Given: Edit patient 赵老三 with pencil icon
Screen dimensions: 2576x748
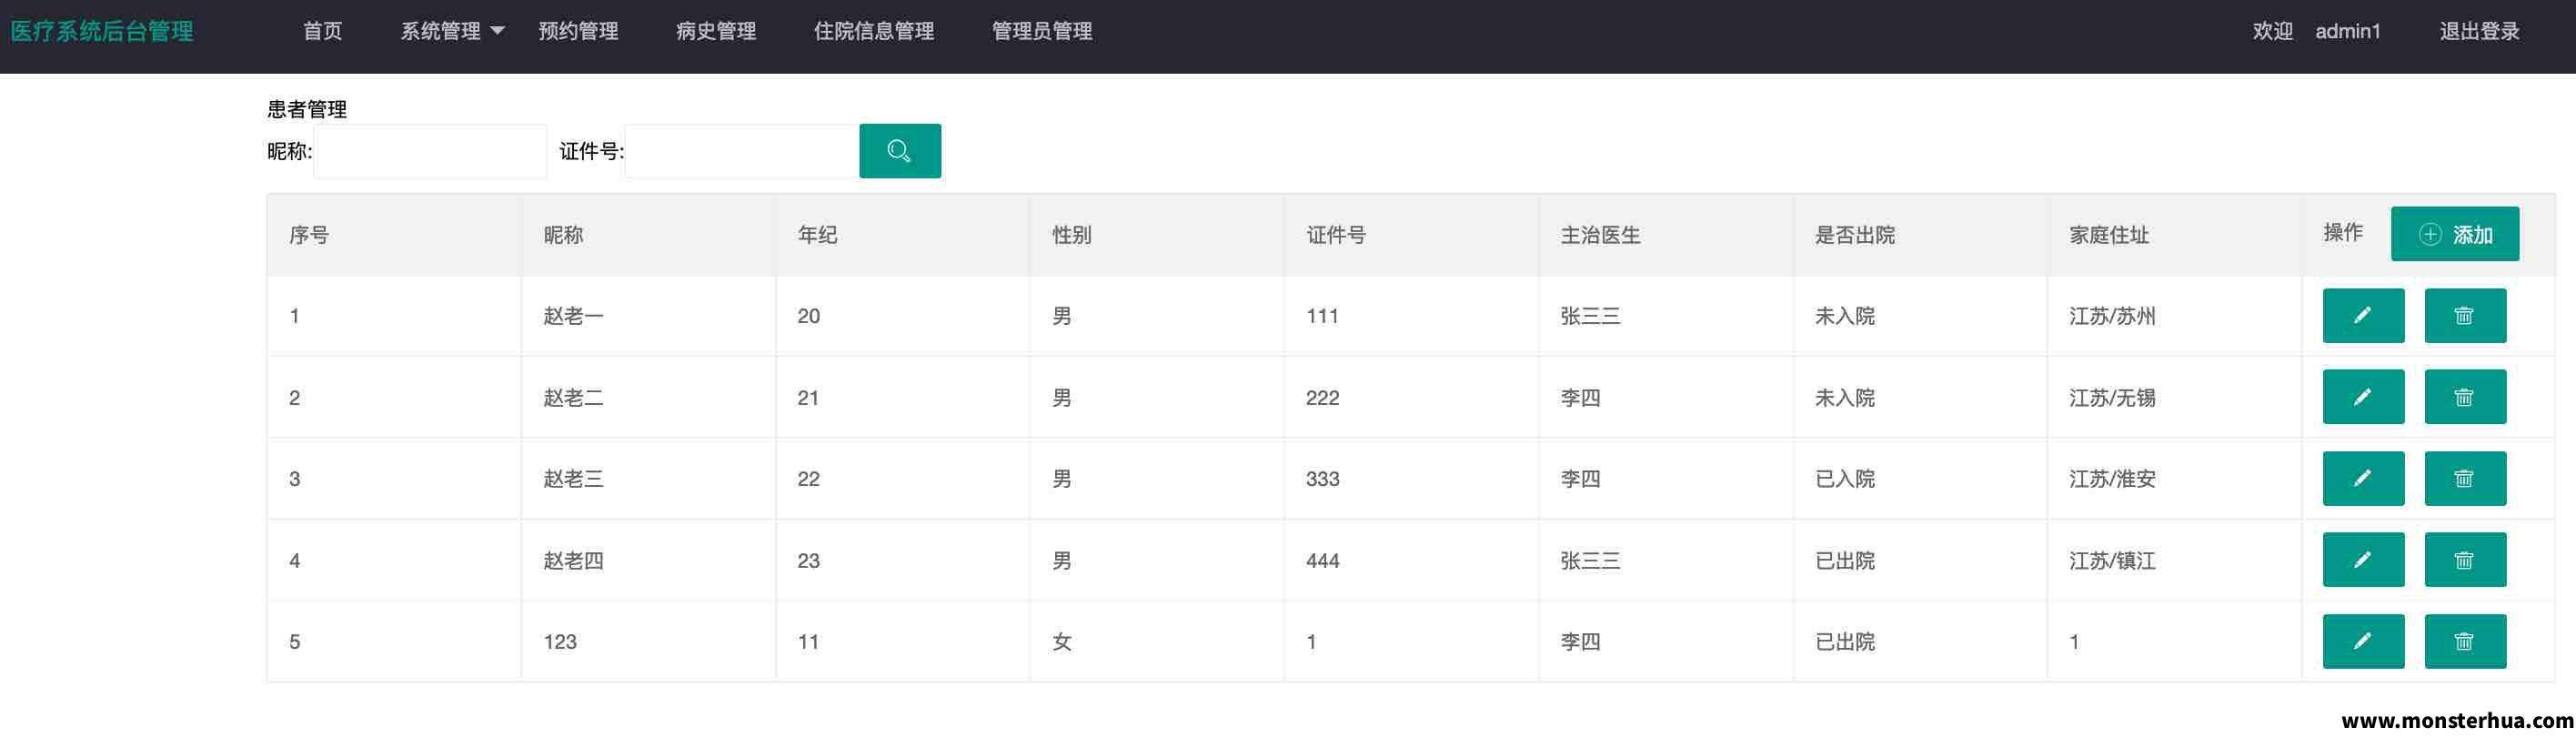Looking at the screenshot, I should pyautogui.click(x=2363, y=478).
